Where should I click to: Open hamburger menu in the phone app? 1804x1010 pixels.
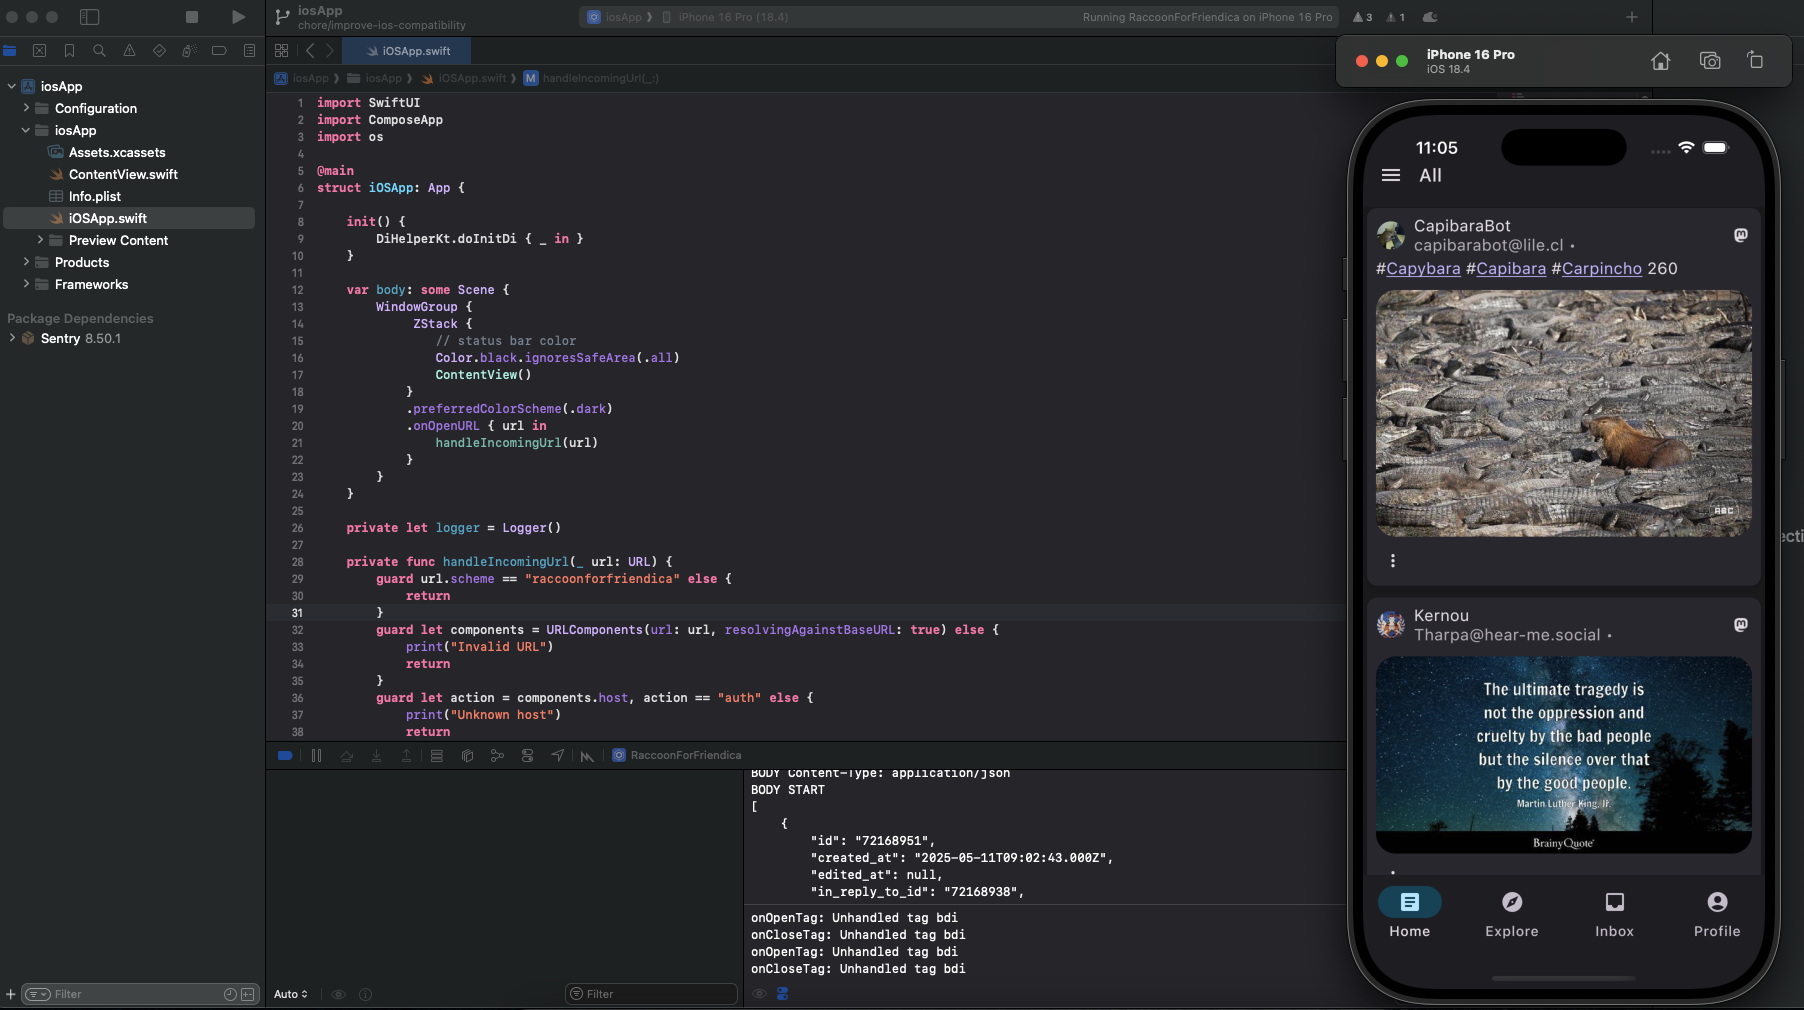1390,176
